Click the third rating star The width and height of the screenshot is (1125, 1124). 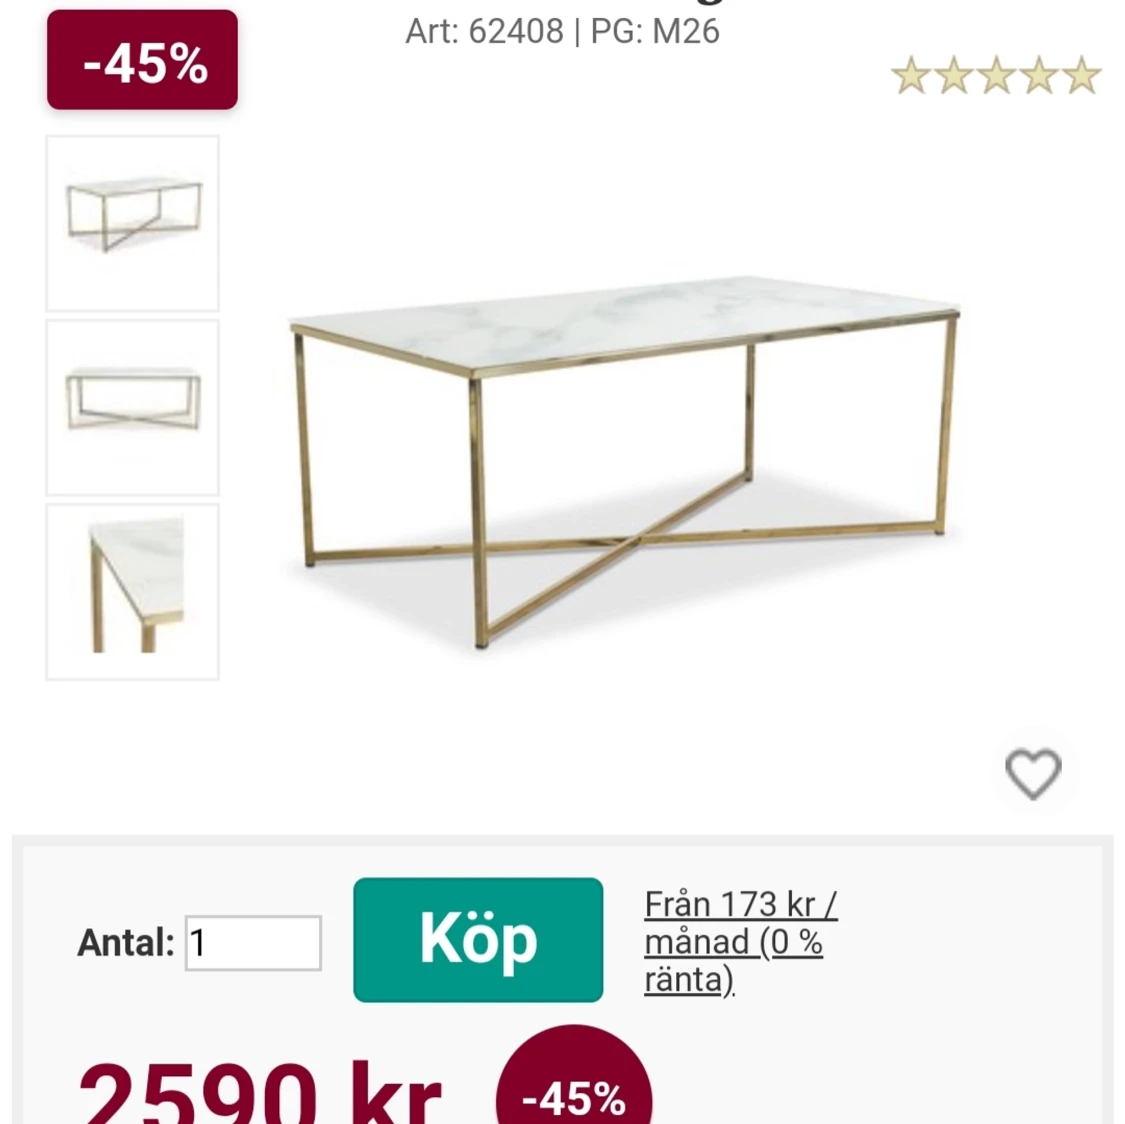[997, 75]
